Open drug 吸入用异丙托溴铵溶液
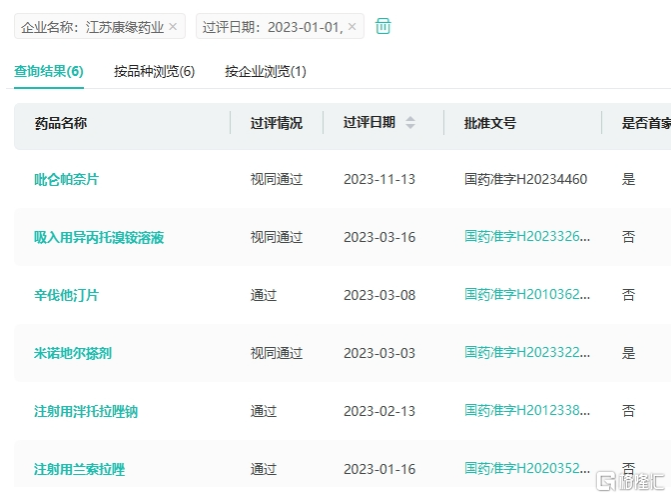Image resolution: width=671 pixels, height=498 pixels. pos(99,237)
